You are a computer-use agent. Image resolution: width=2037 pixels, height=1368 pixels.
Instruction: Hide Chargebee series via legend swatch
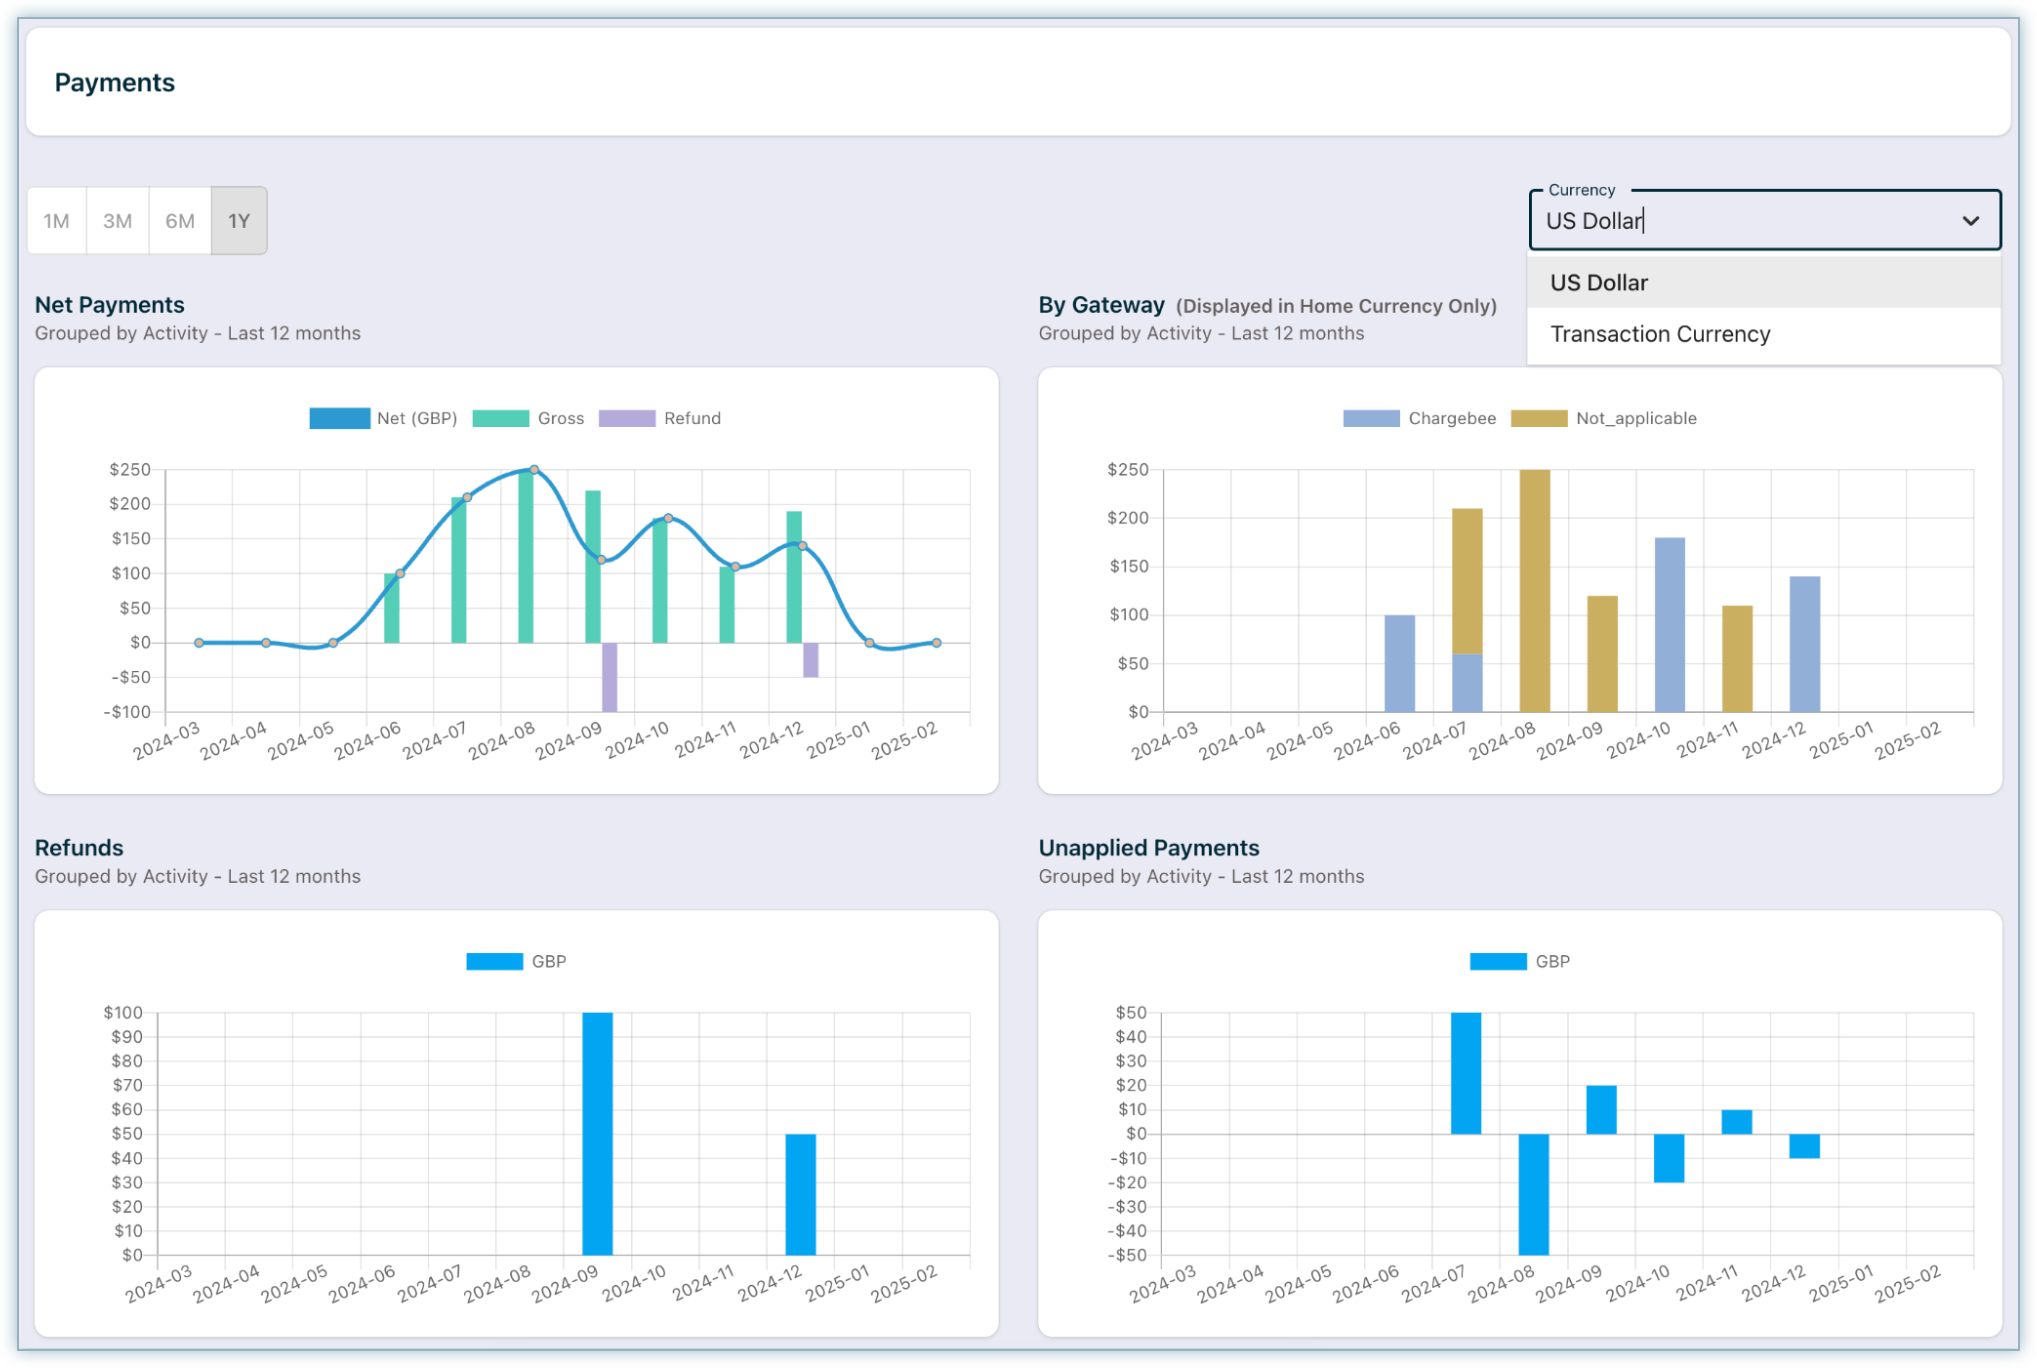pyautogui.click(x=1371, y=419)
